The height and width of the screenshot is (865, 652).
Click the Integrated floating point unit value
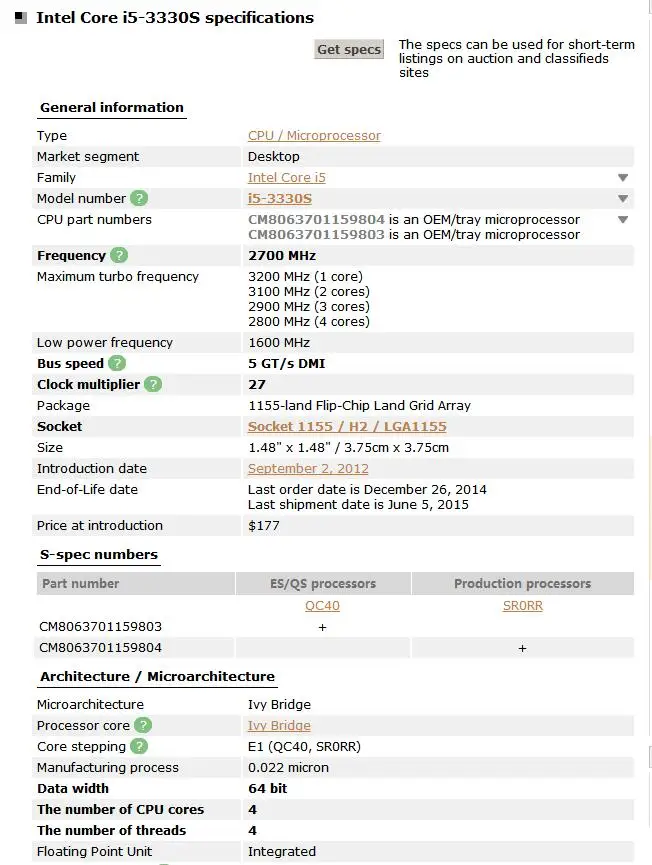click(282, 851)
